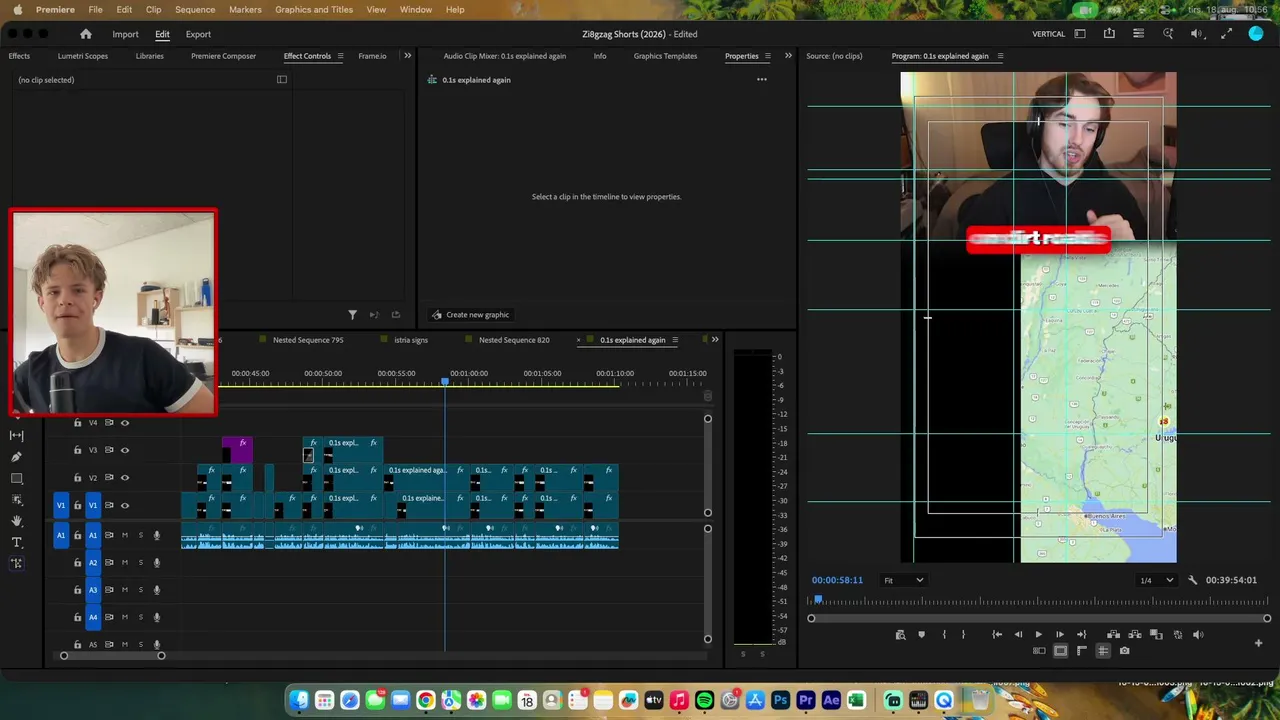Toggle lock on track V2
This screenshot has height=720, width=1280.
77,478
